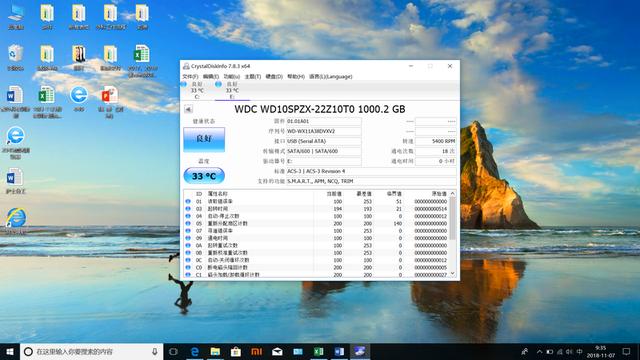Toggle IME language indicator 中
The image size is (640, 360).
(579, 351)
